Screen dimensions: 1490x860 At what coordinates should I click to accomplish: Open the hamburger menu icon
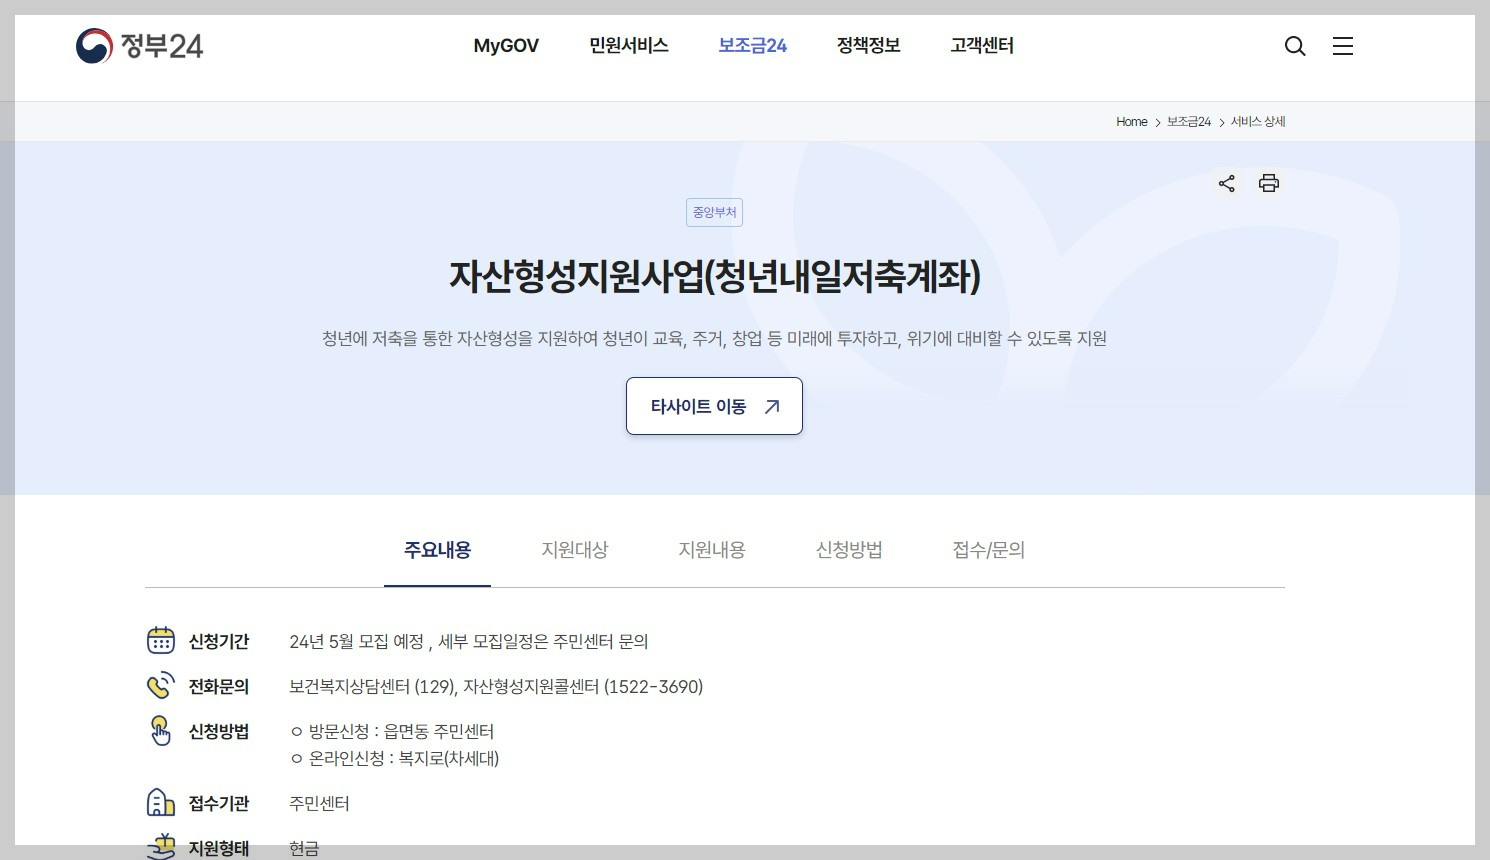click(x=1343, y=46)
